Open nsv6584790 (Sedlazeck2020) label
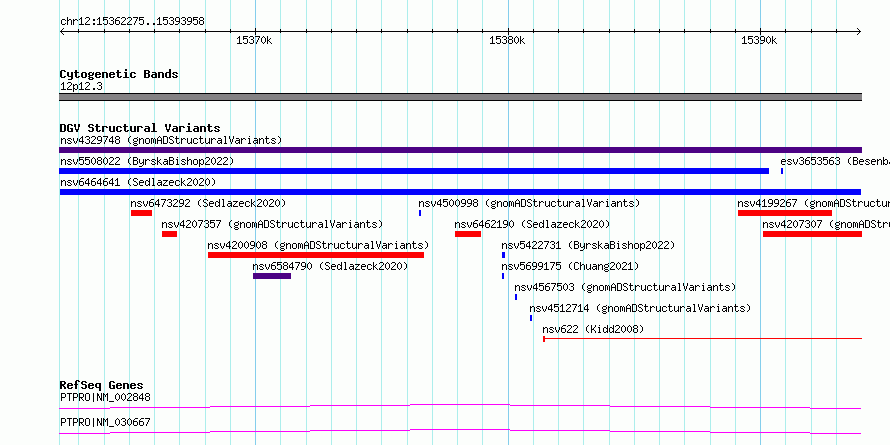The width and height of the screenshot is (890, 445). [330, 266]
